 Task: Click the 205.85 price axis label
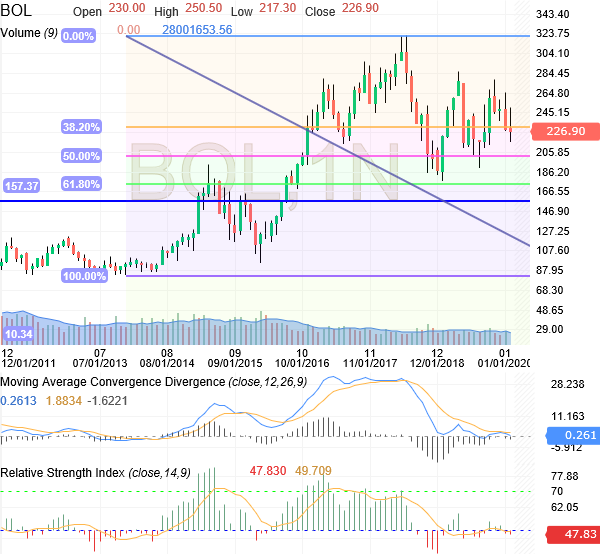click(x=553, y=153)
